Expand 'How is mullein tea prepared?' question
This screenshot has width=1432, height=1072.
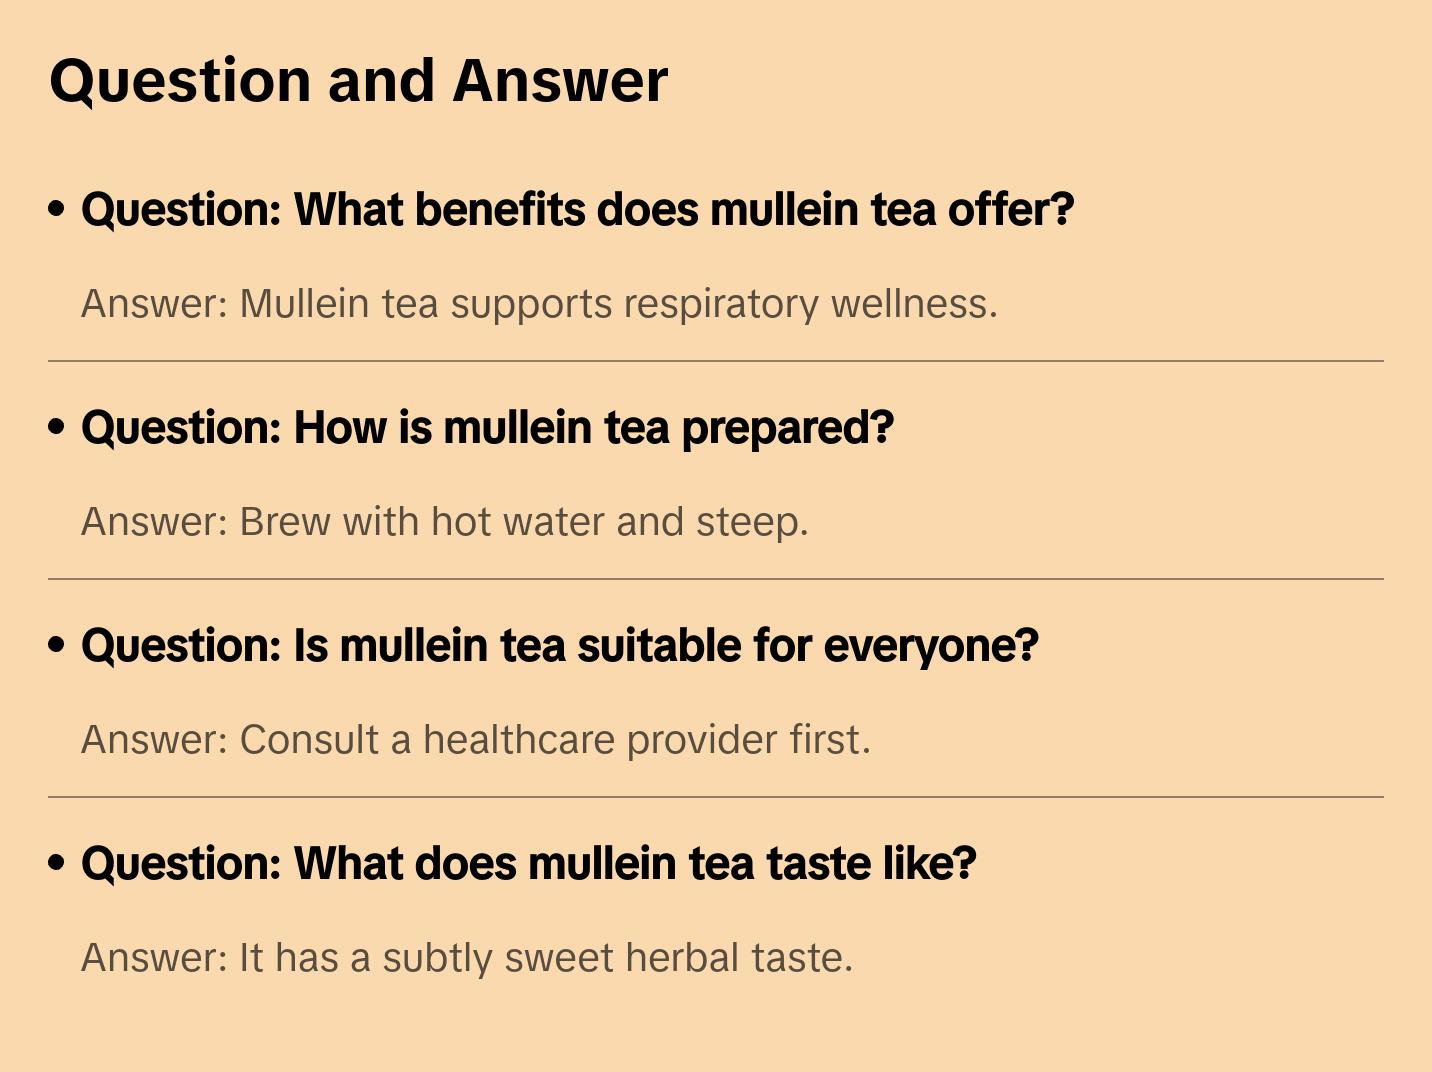[487, 428]
